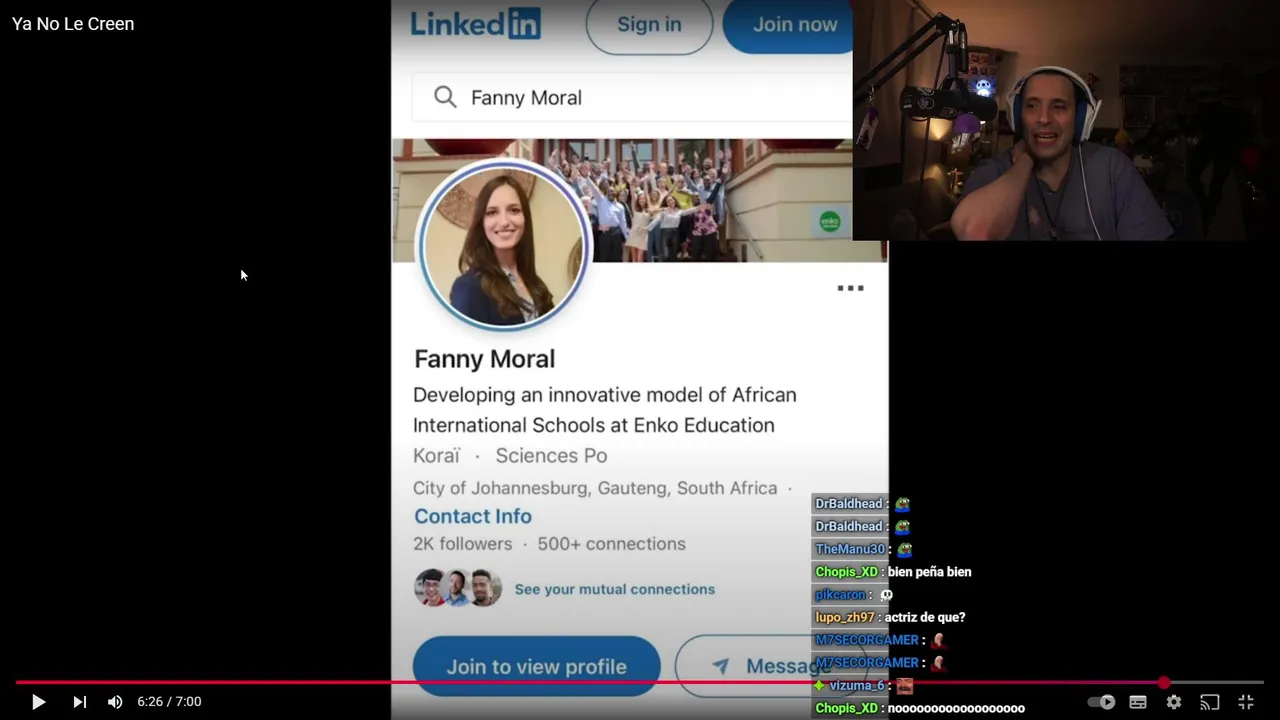Screen dimensions: 1280x720
Task: Cast video to a TV
Action: pyautogui.click(x=1210, y=702)
